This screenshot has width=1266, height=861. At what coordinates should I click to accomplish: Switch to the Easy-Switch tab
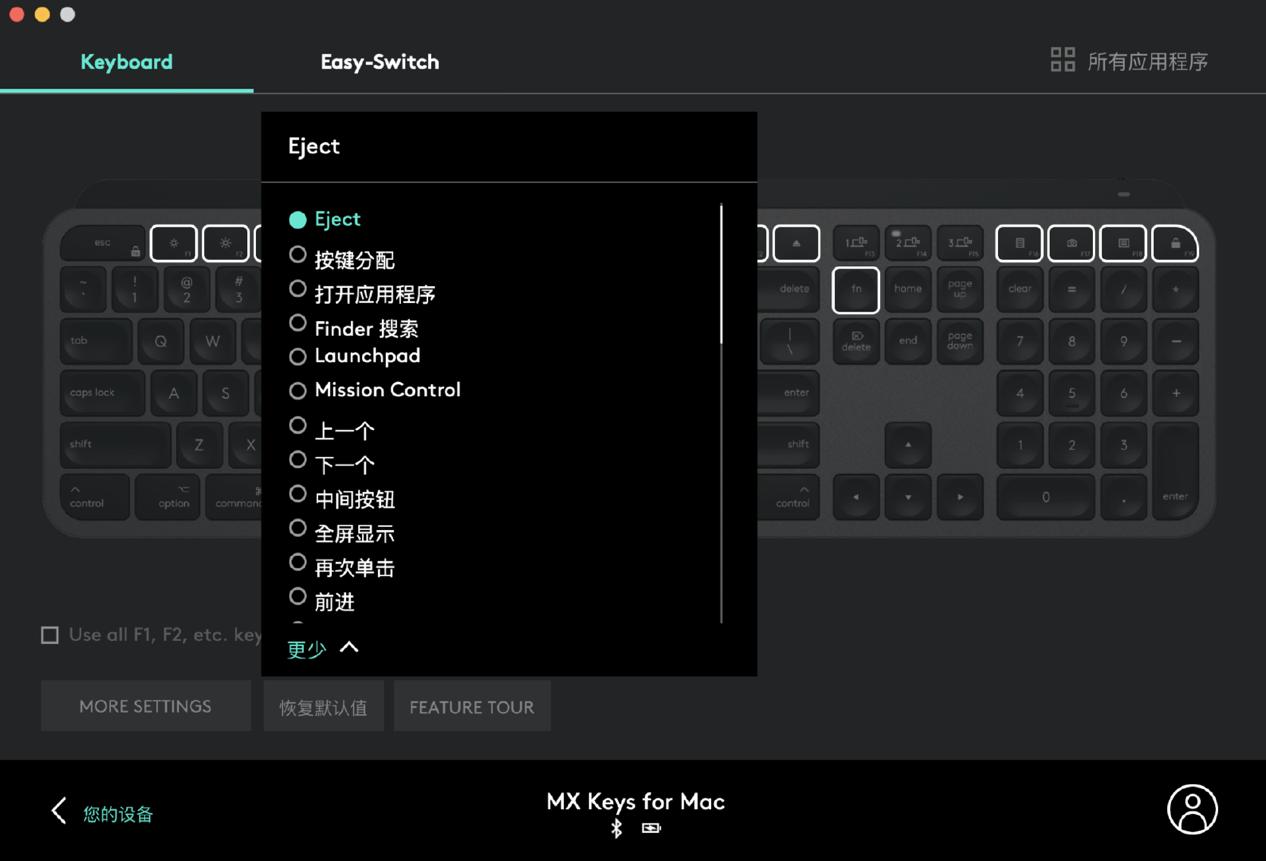click(379, 62)
